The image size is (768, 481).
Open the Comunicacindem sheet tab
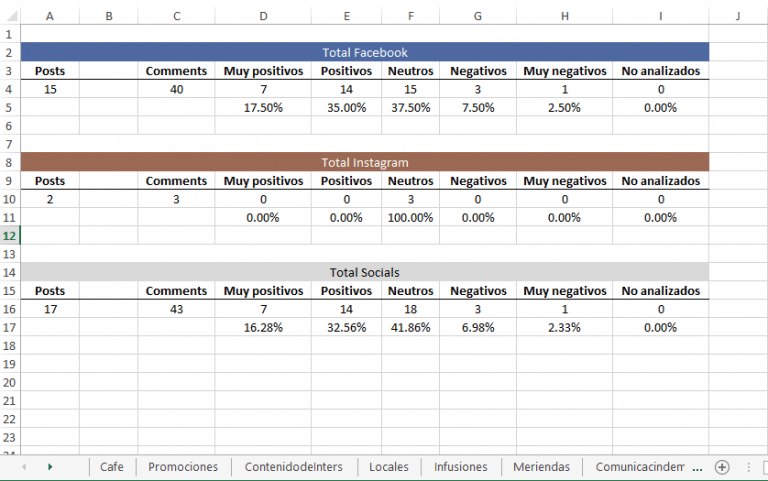click(x=640, y=467)
